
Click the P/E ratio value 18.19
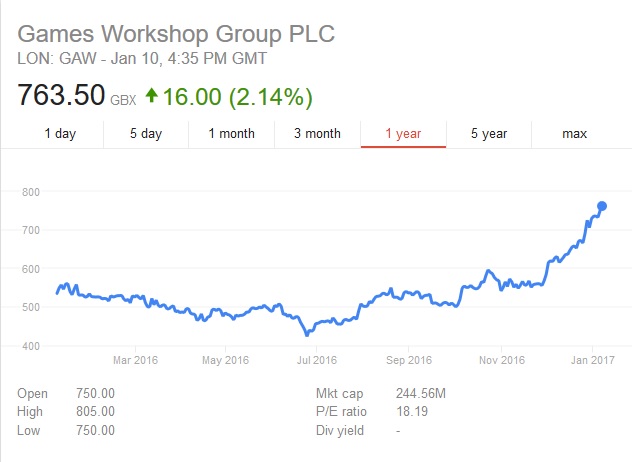(412, 412)
